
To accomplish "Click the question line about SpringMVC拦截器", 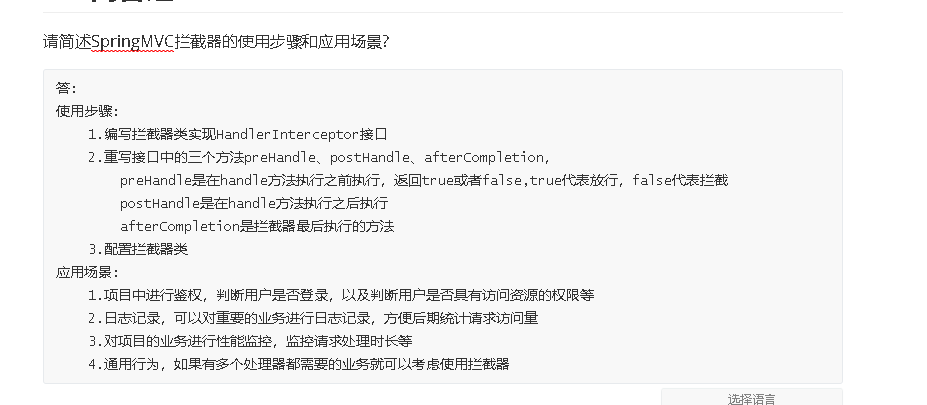I will click(x=215, y=42).
